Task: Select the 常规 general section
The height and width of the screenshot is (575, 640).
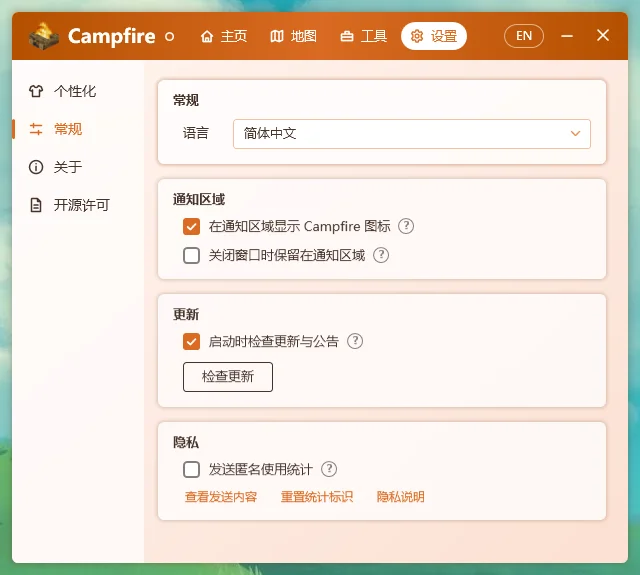Action: (x=56, y=129)
